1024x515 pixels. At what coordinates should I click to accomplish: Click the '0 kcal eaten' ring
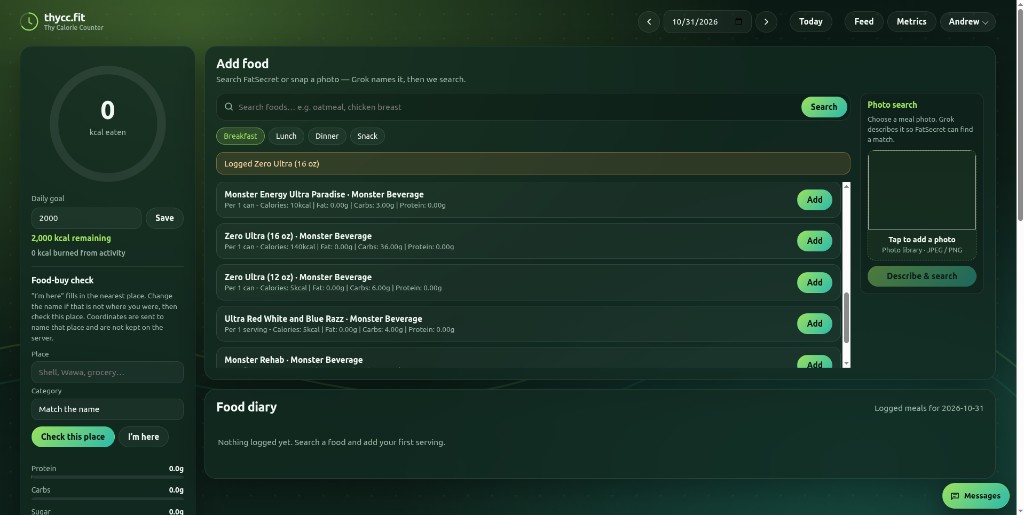click(x=108, y=123)
